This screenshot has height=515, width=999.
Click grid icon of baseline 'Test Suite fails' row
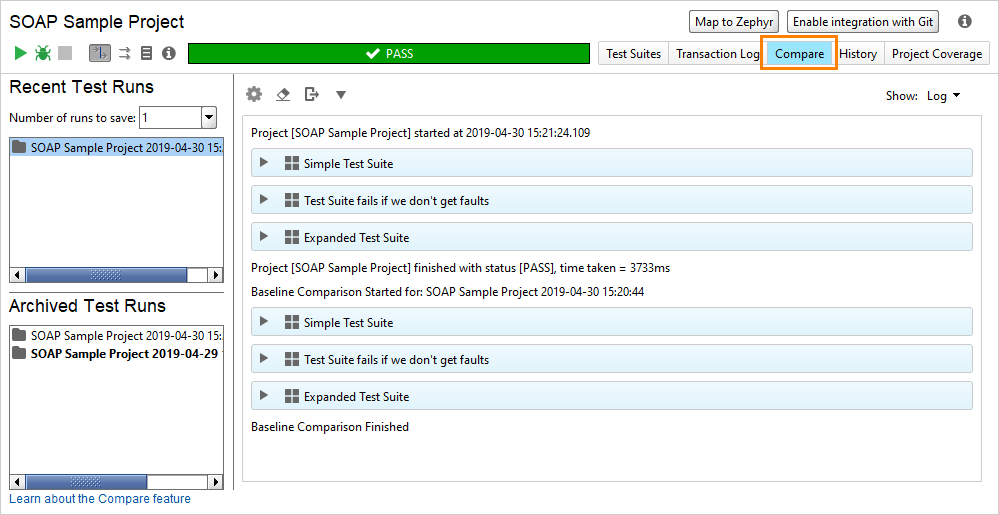point(291,359)
